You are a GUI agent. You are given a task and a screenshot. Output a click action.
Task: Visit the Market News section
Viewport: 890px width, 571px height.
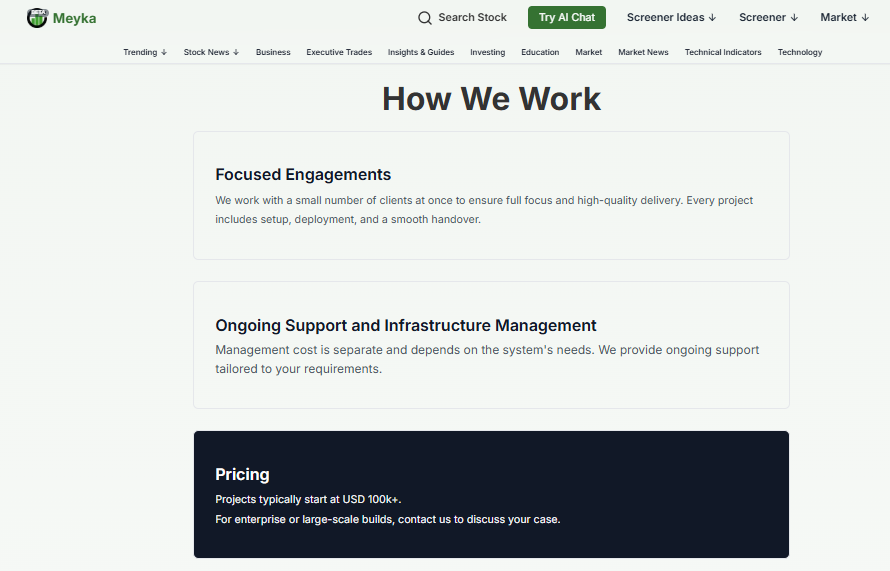coord(643,52)
